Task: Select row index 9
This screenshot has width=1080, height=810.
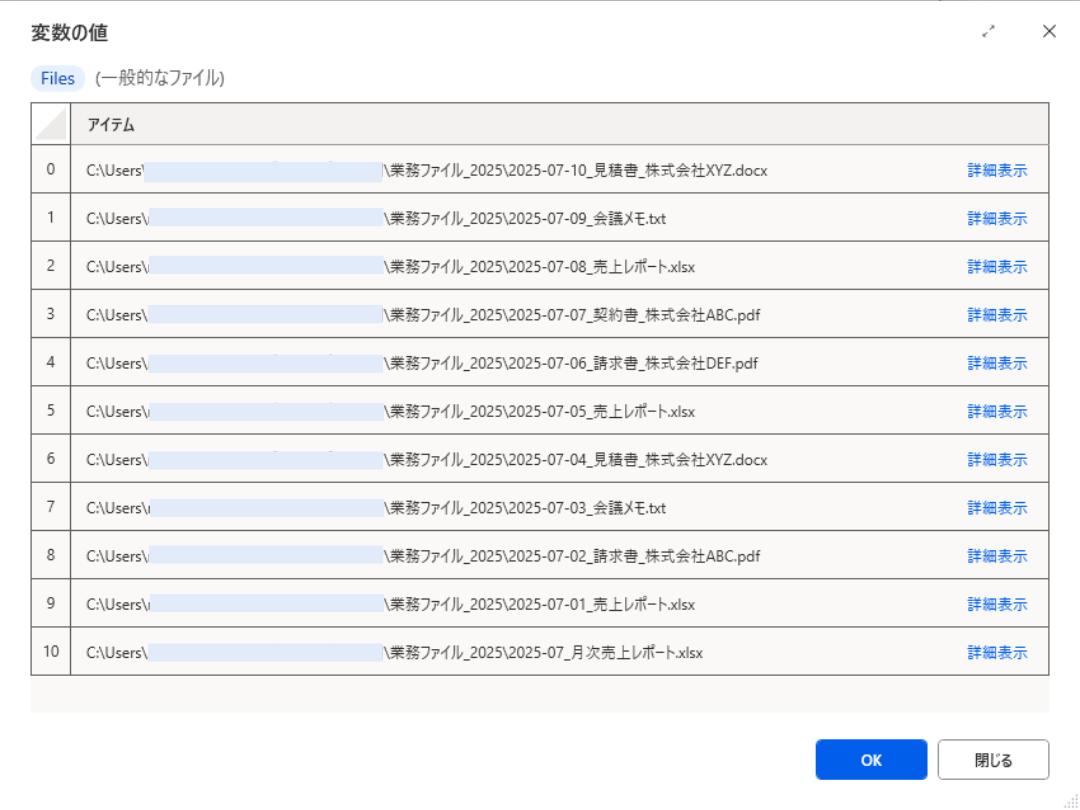Action: [x=51, y=603]
